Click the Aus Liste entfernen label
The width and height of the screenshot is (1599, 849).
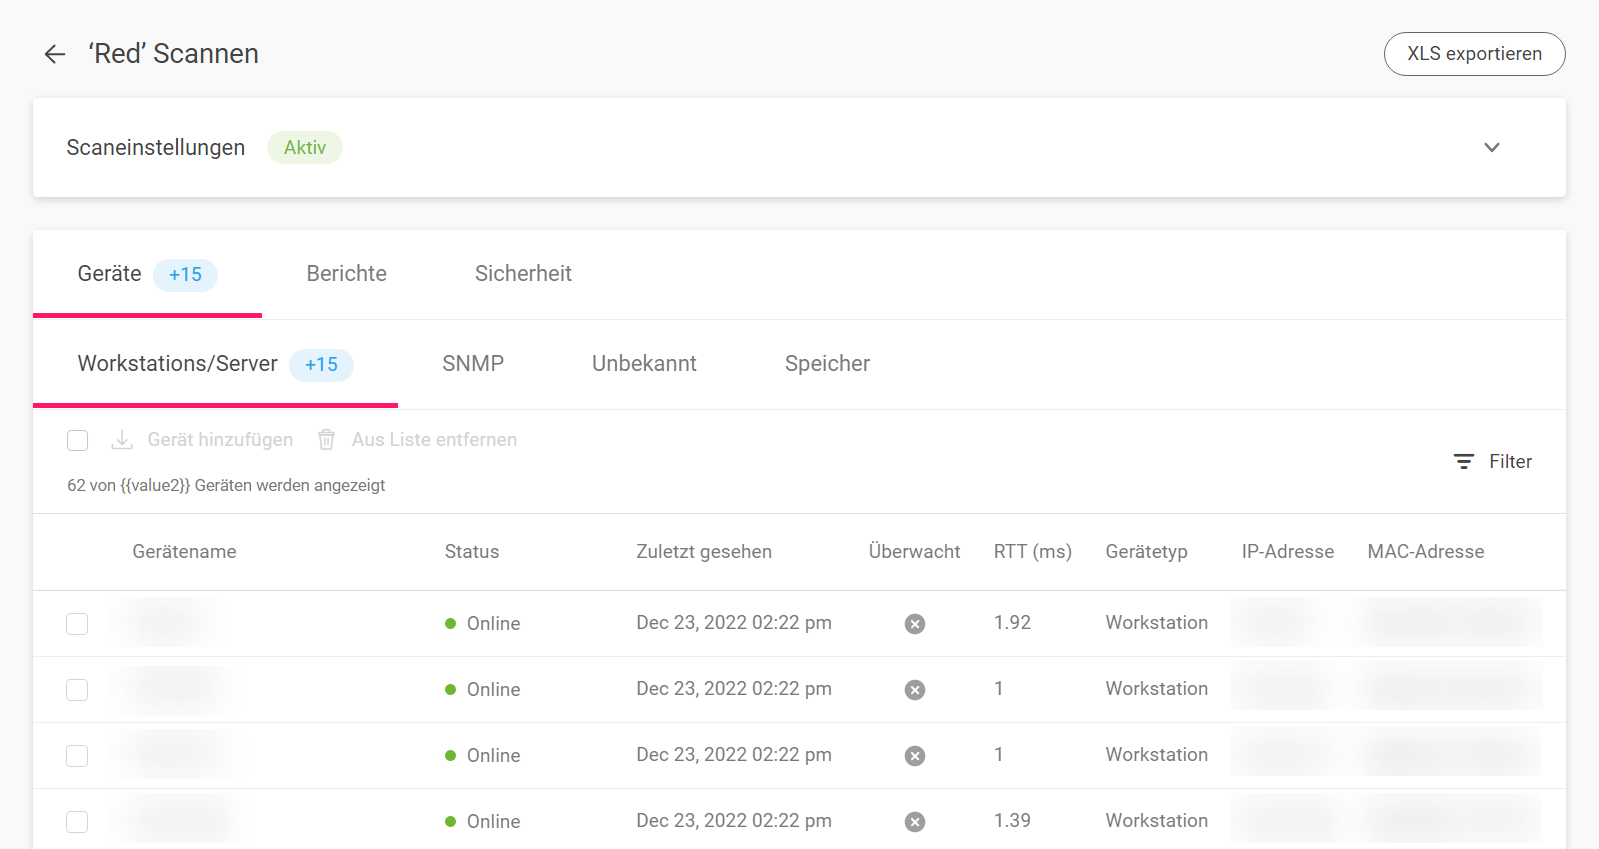(434, 440)
